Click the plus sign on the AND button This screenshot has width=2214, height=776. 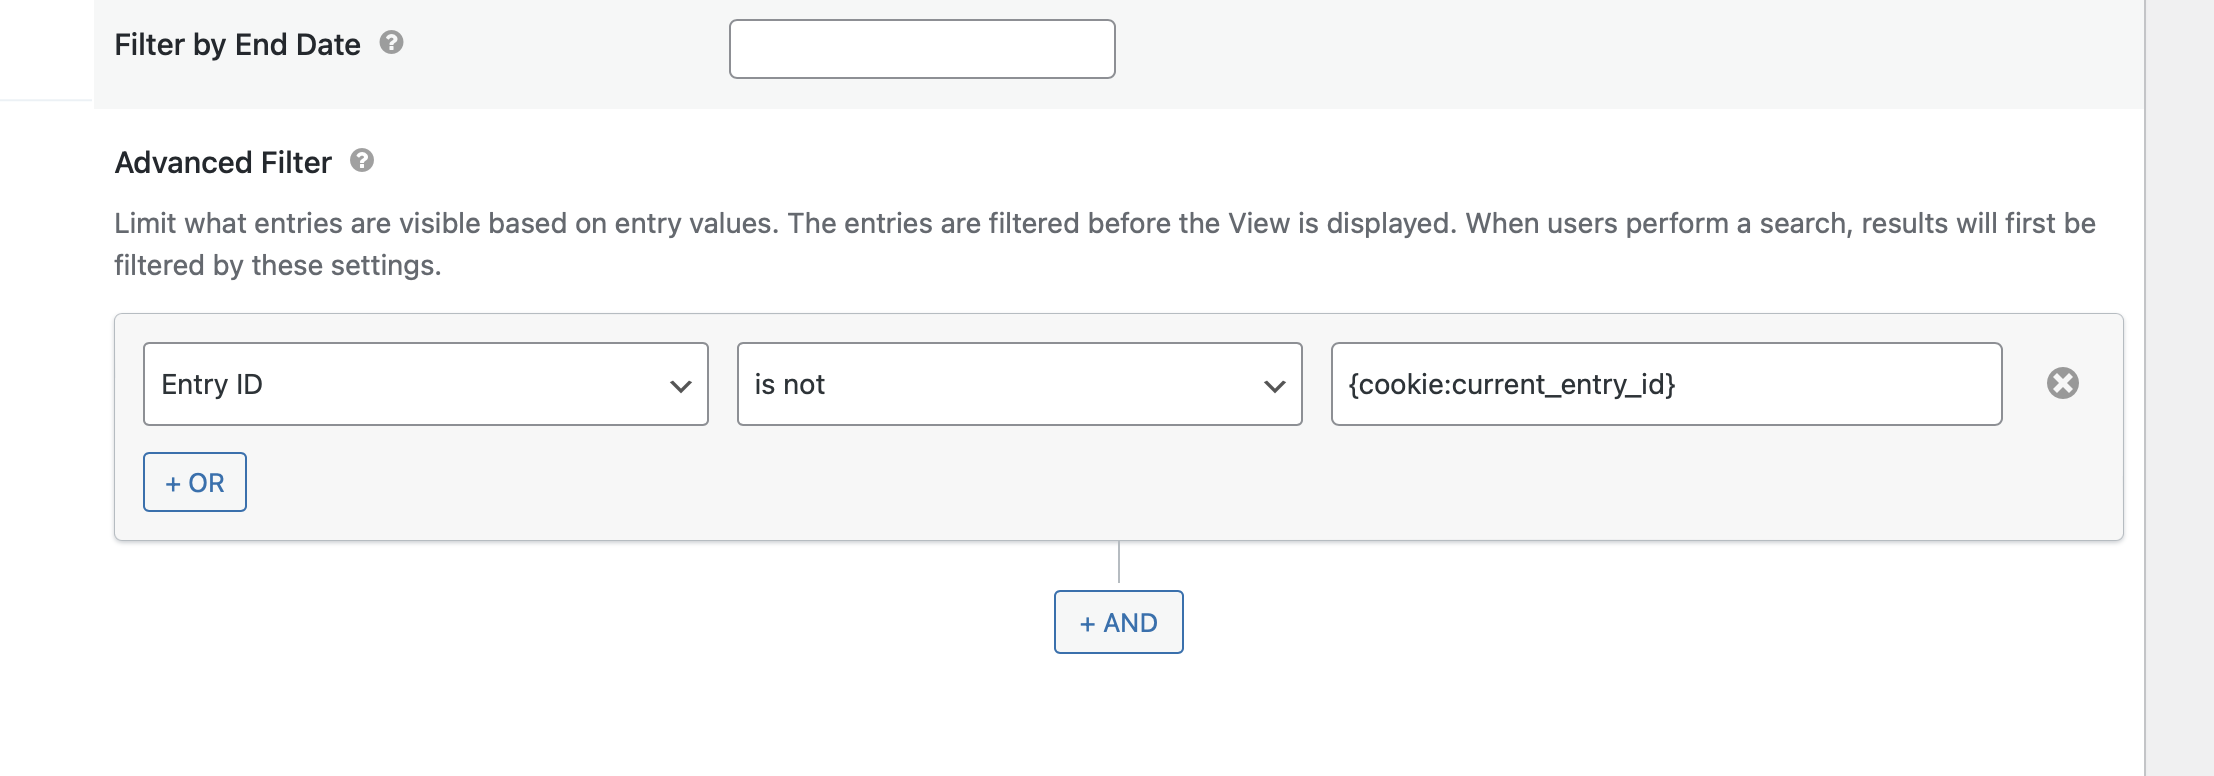(1088, 624)
